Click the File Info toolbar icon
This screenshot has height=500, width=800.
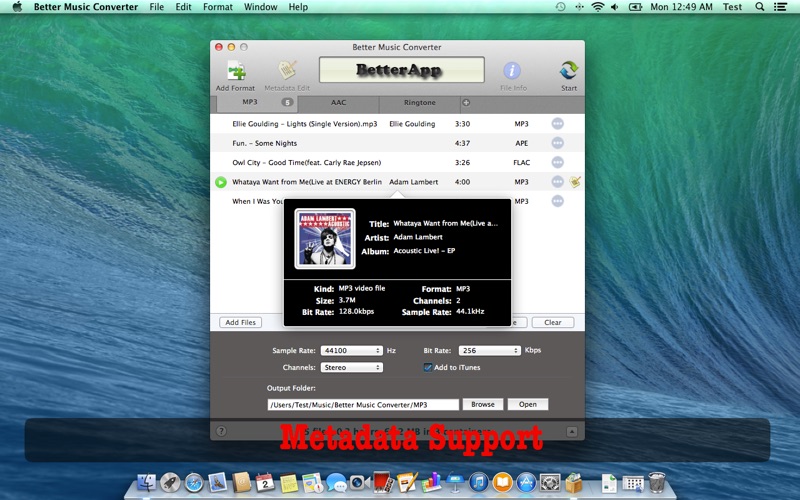pyautogui.click(x=512, y=71)
